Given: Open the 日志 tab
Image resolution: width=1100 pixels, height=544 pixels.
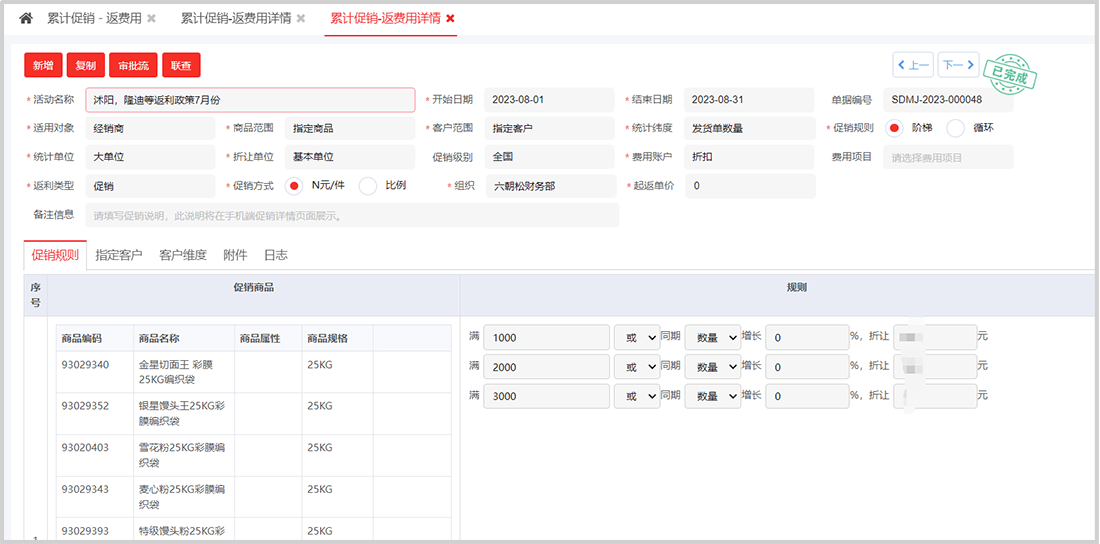Looking at the screenshot, I should (275, 255).
